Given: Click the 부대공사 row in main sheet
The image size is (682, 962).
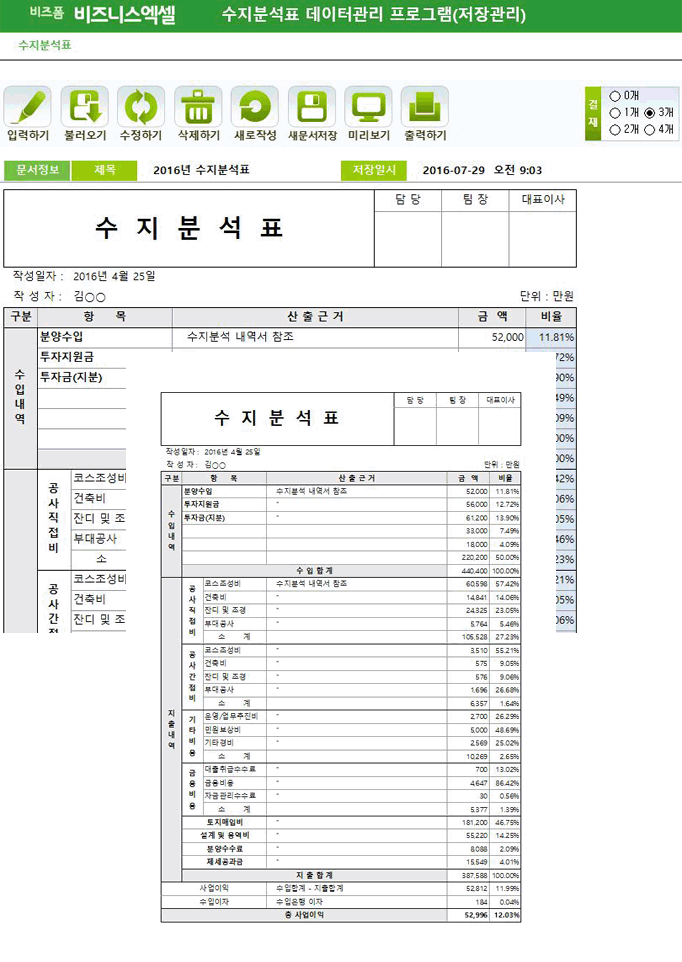Looking at the screenshot, I should (99, 539).
